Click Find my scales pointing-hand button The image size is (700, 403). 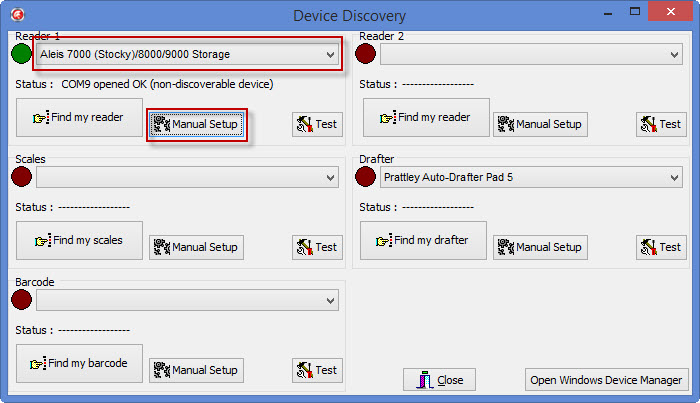(79, 241)
